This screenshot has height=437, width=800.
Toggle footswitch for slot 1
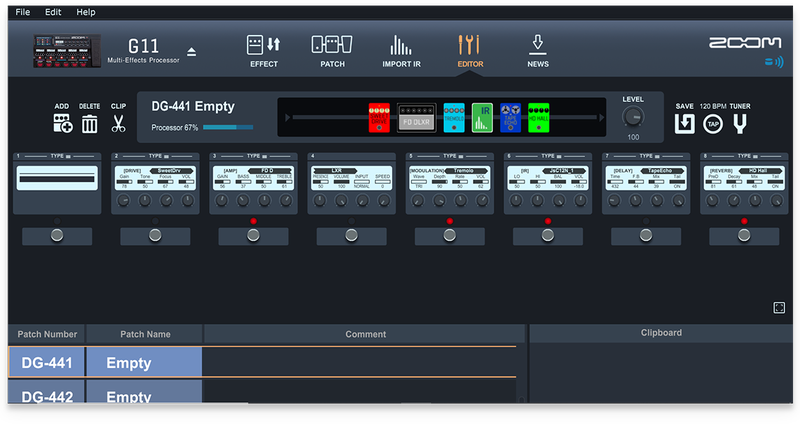(x=57, y=236)
